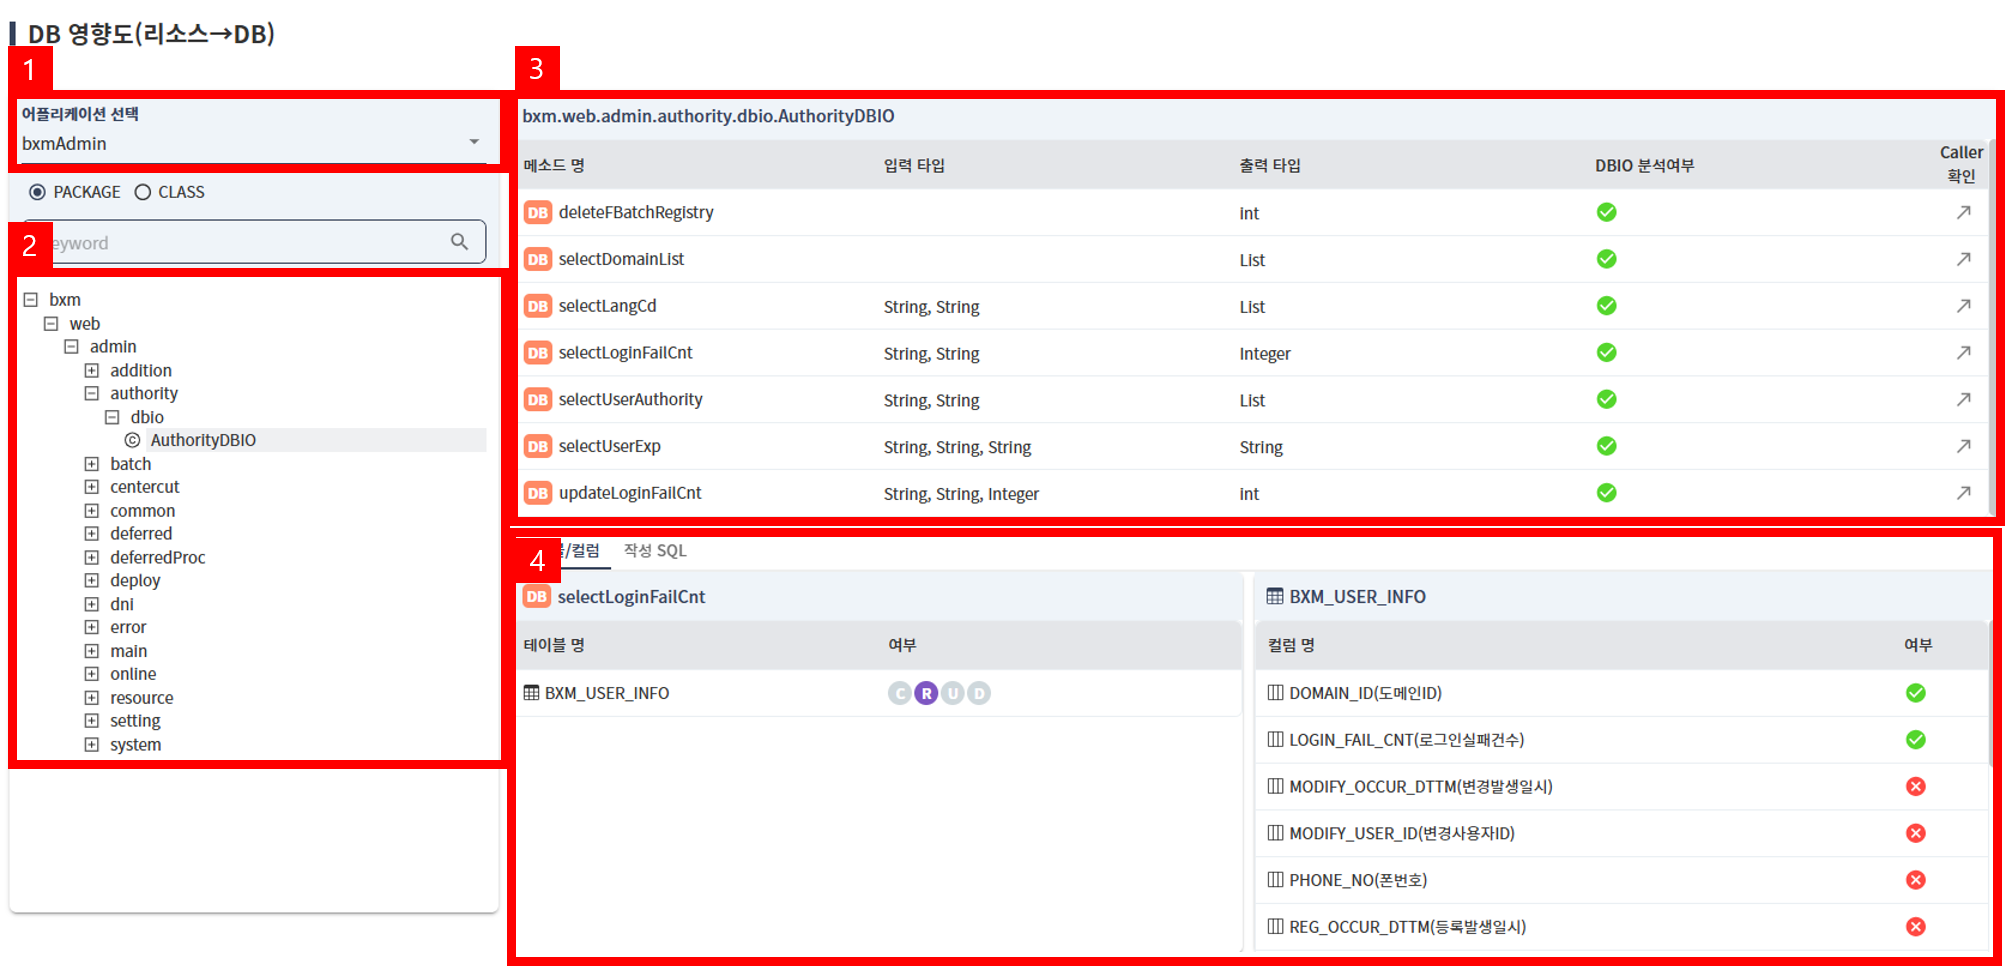2005x966 pixels.
Task: Click the keyword search input field
Action: [x=240, y=243]
